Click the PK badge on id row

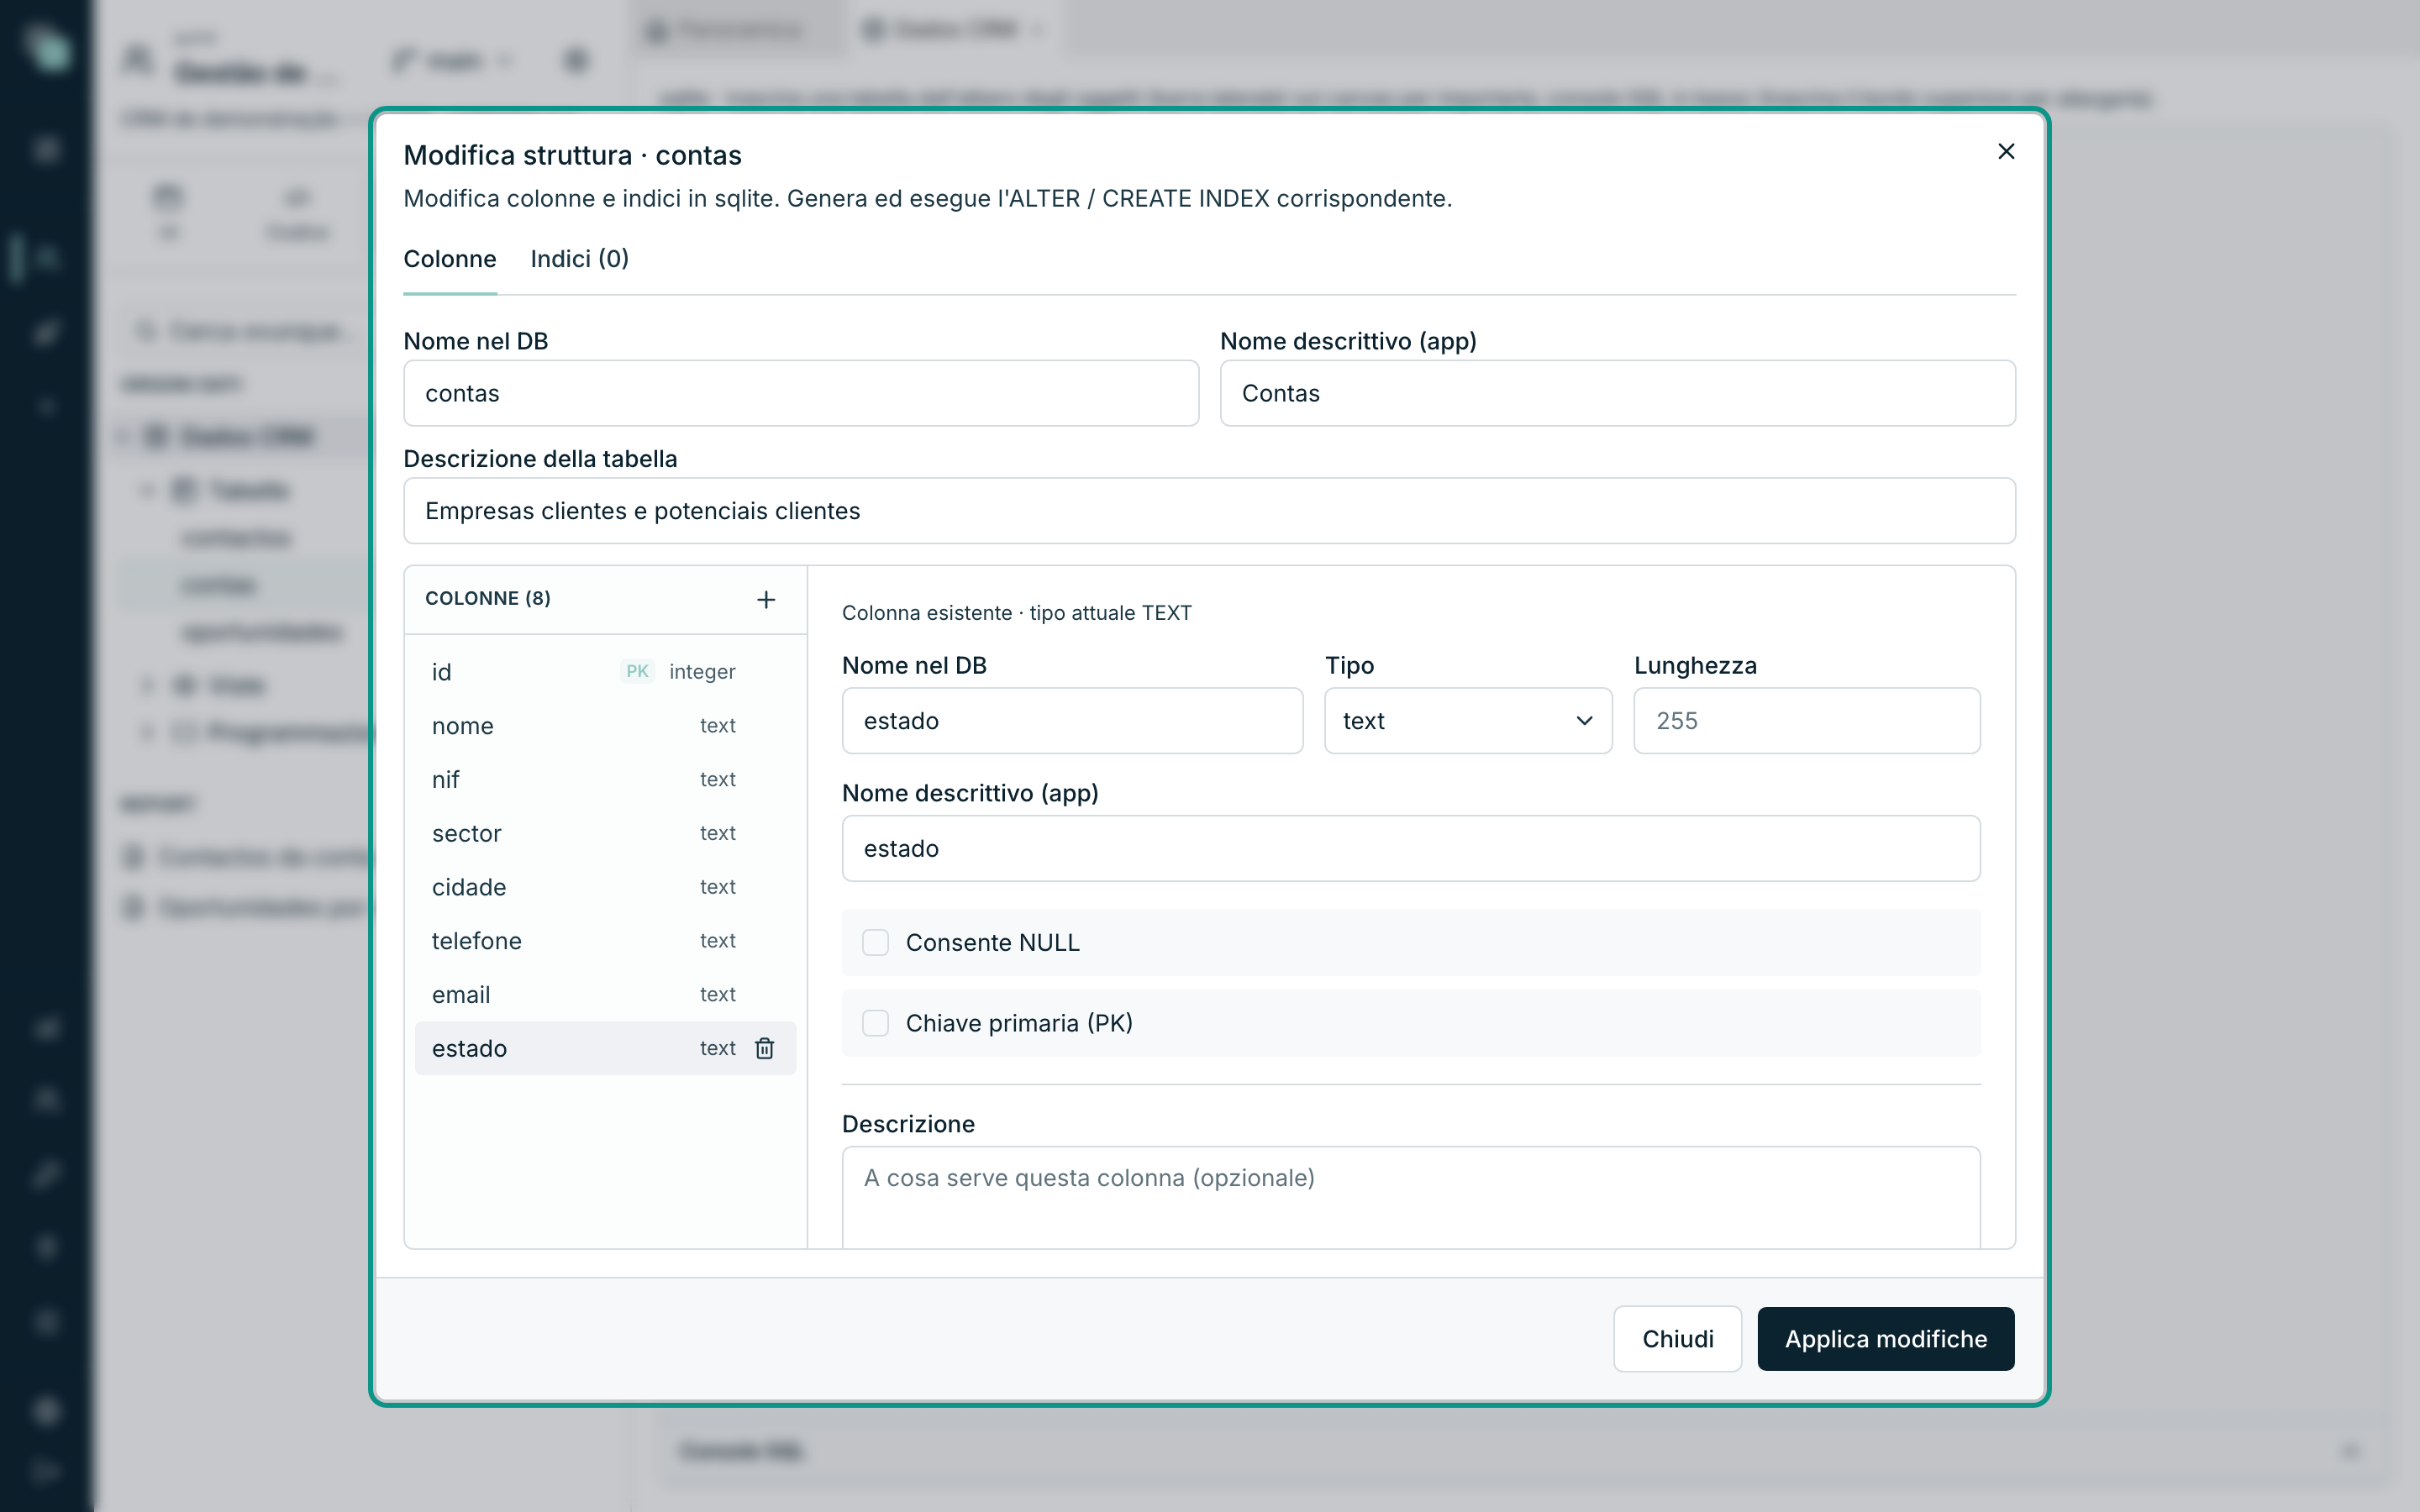[637, 672]
